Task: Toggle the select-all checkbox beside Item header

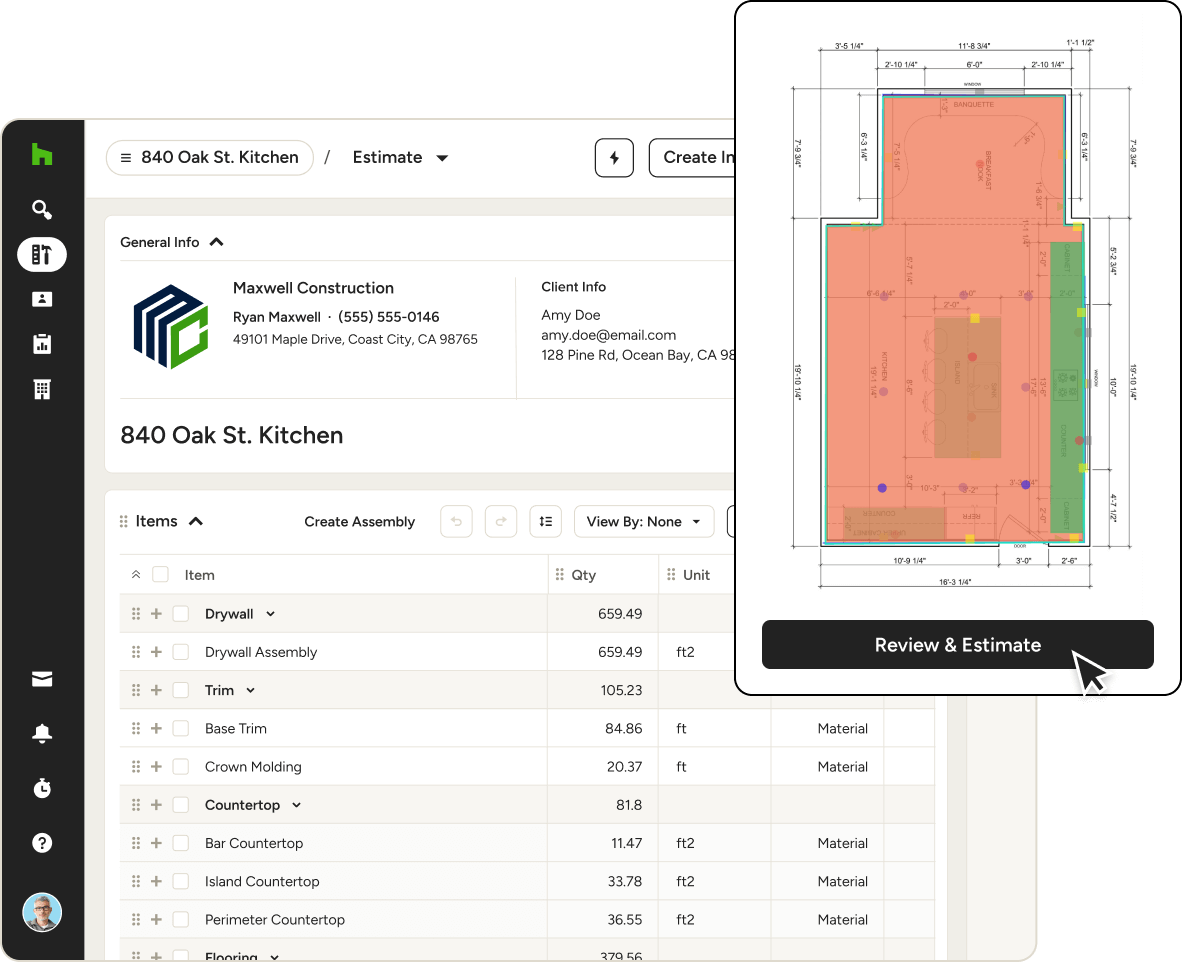Action: click(160, 575)
